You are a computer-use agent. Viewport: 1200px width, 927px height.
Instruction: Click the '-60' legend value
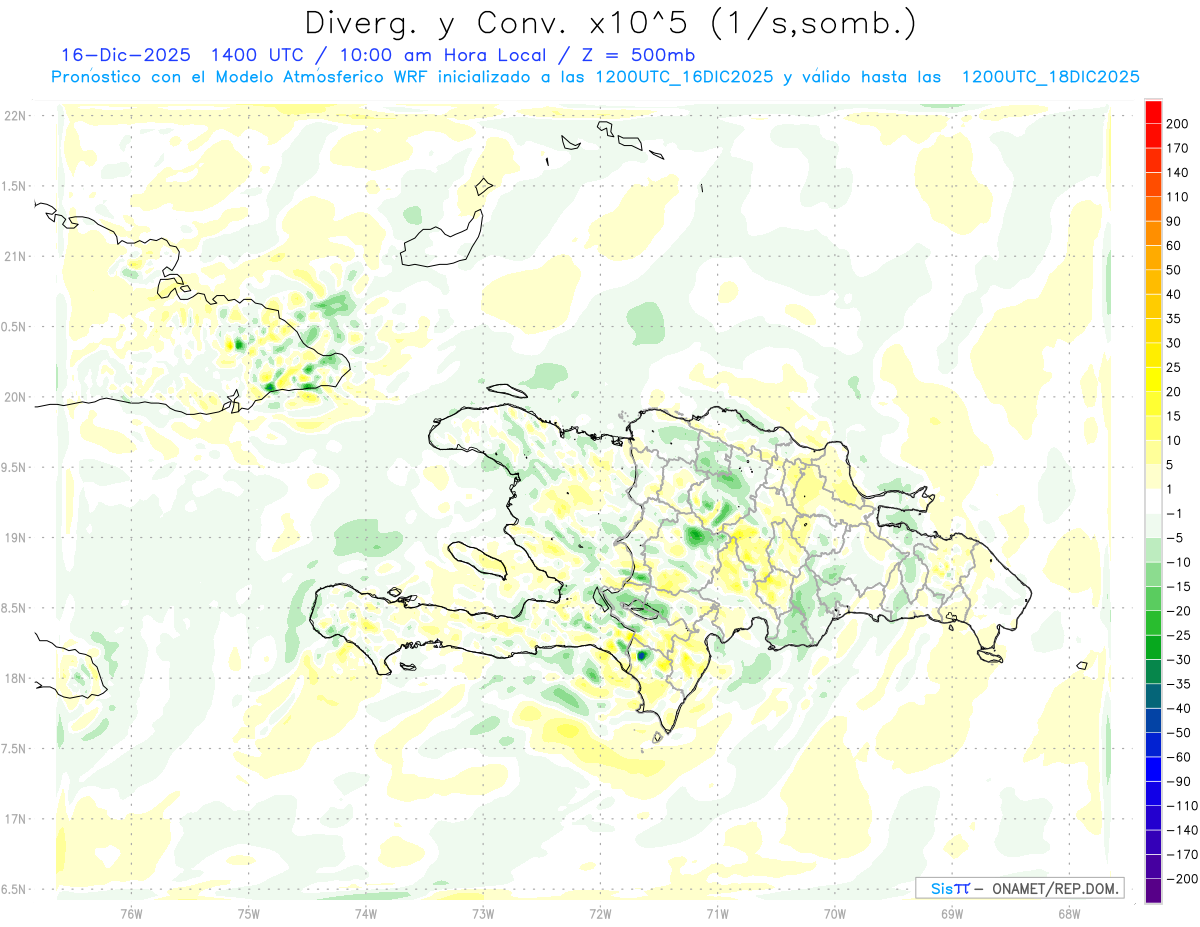click(x=1178, y=758)
